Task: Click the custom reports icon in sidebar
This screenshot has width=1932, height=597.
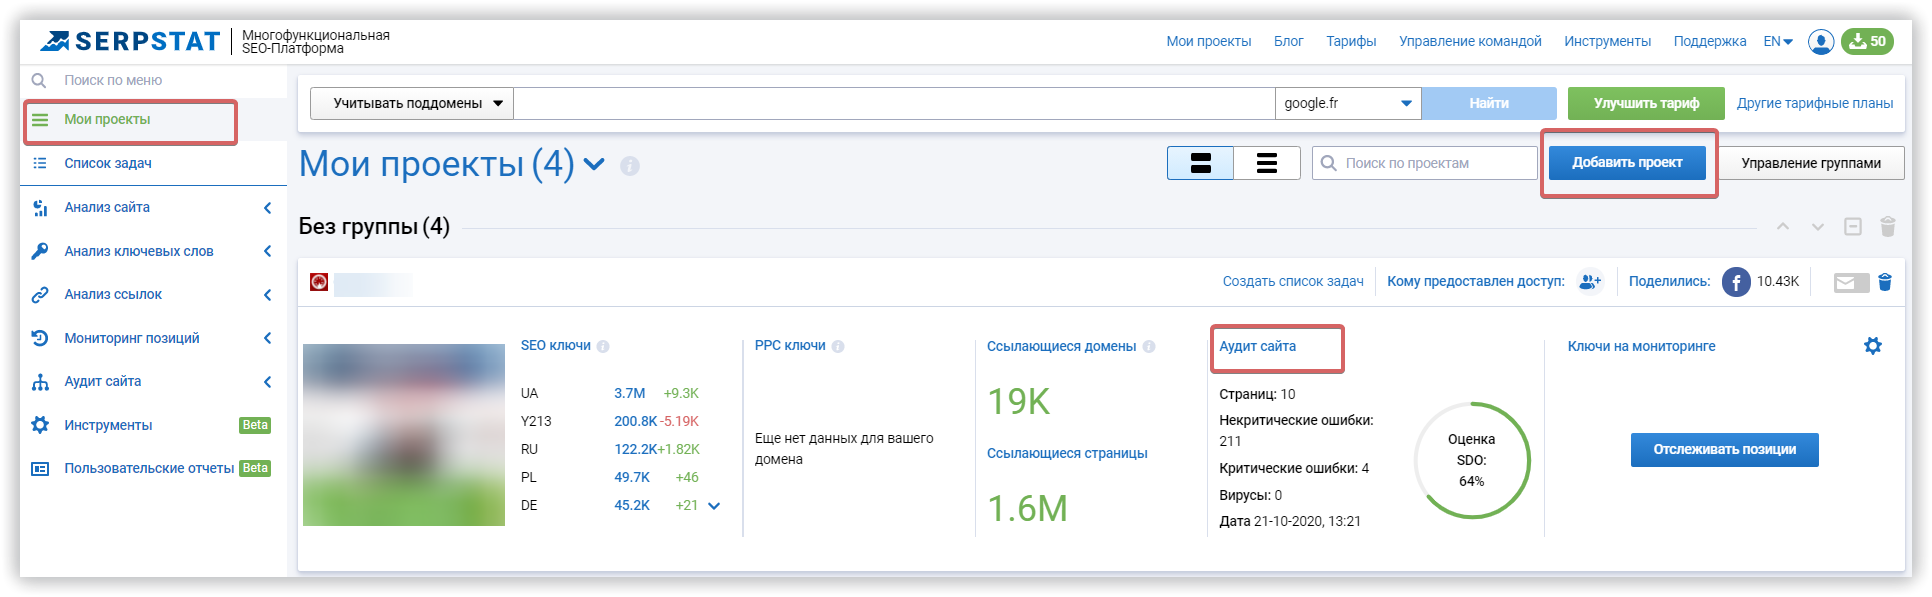Action: pos(40,468)
